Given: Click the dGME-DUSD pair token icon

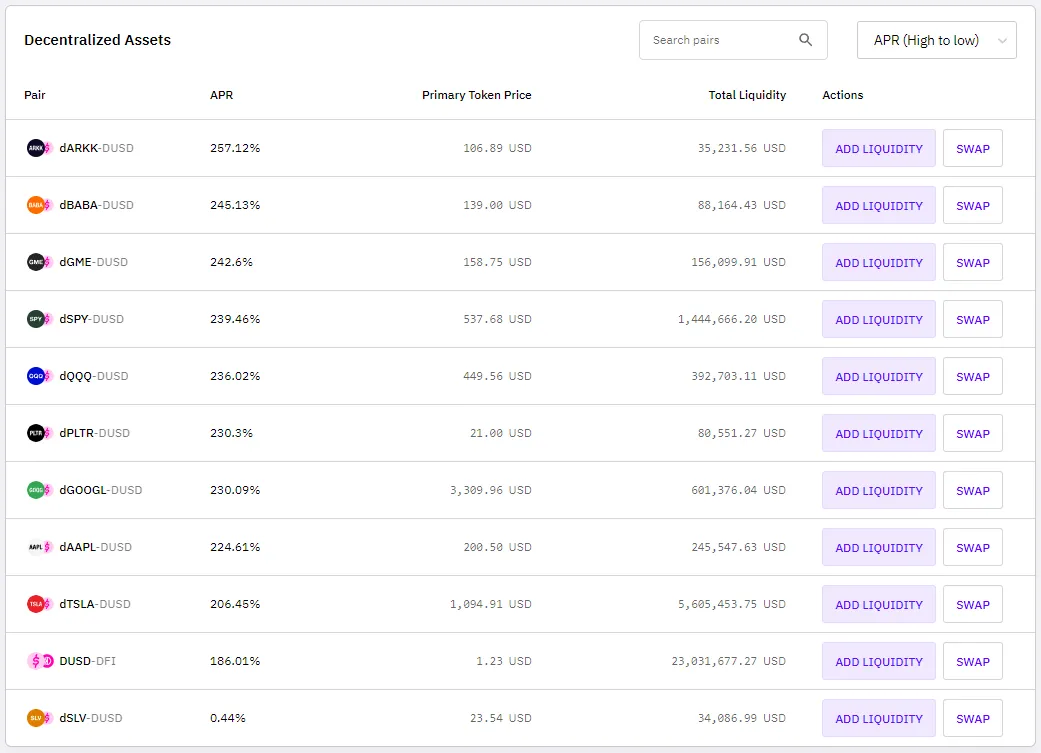Looking at the screenshot, I should 39,262.
